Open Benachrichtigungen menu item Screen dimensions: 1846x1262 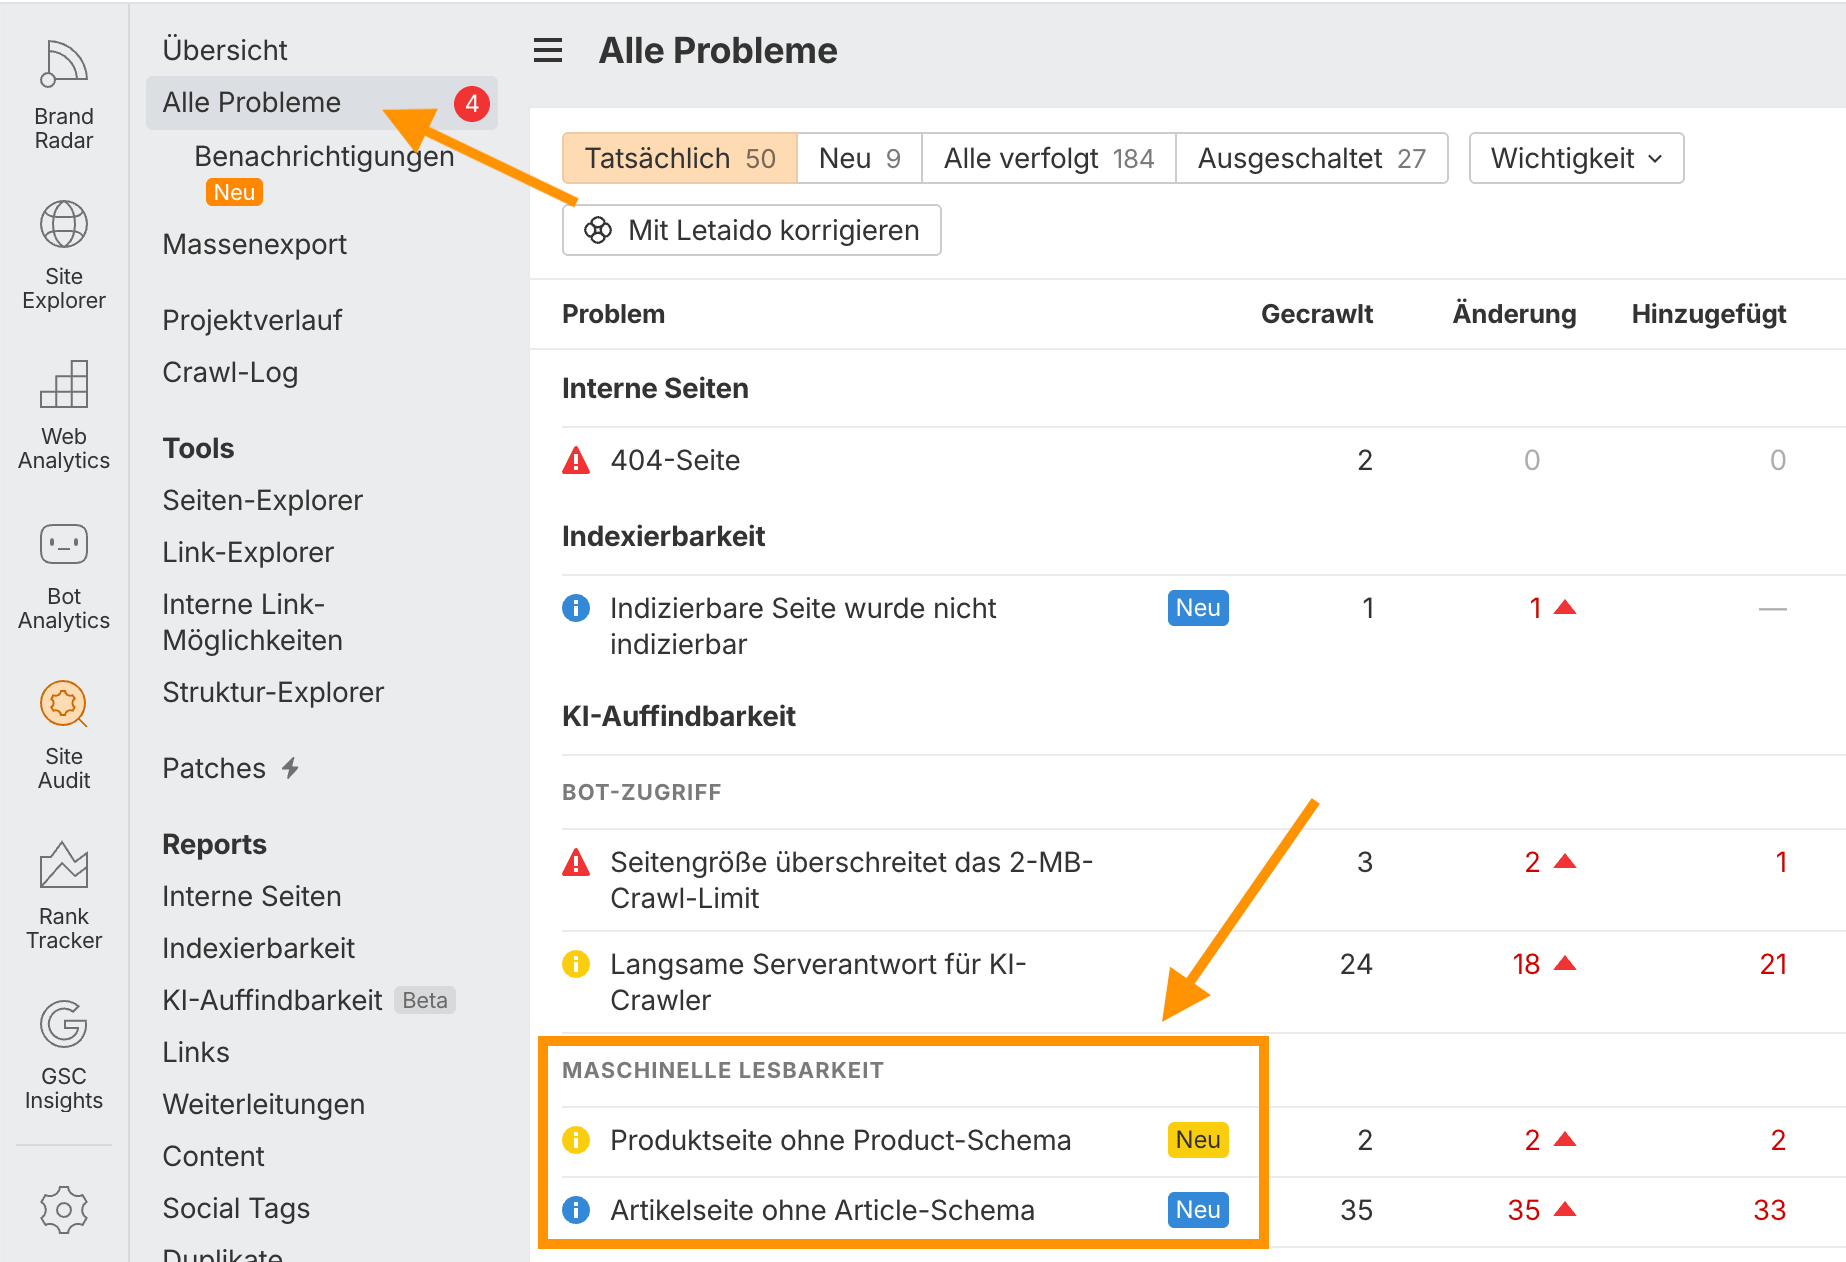(324, 156)
